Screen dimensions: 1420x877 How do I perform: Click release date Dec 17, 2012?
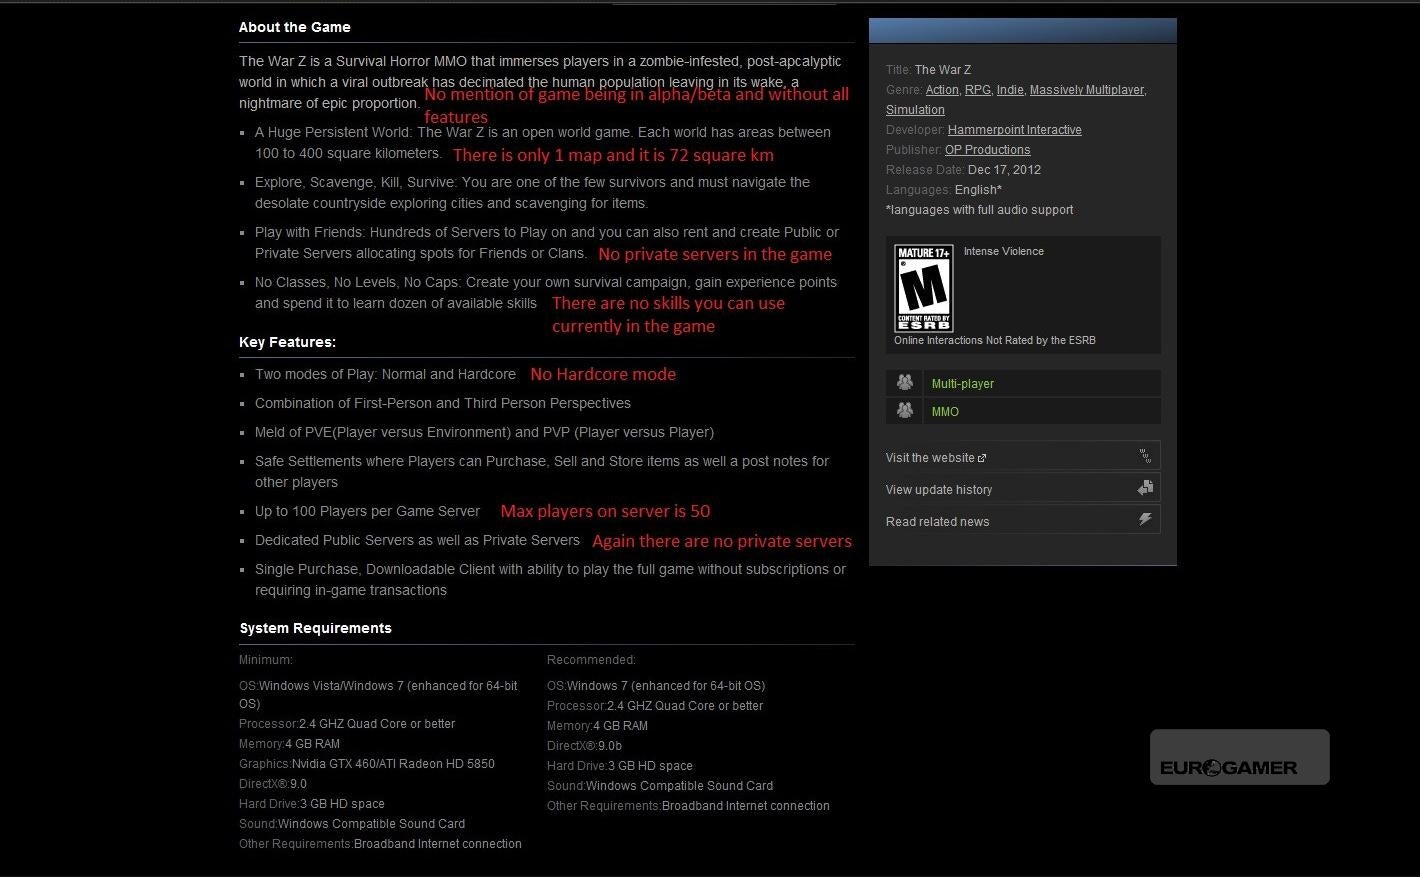pyautogui.click(x=1004, y=170)
